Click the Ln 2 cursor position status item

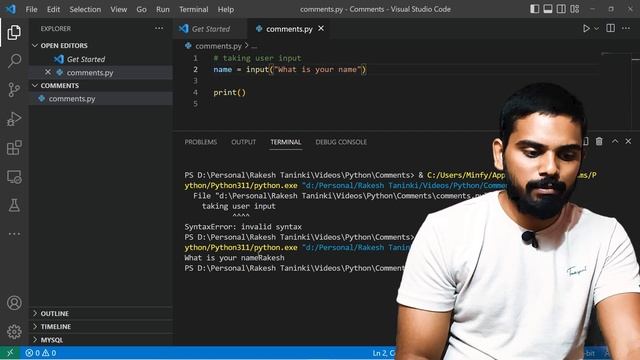(384, 353)
